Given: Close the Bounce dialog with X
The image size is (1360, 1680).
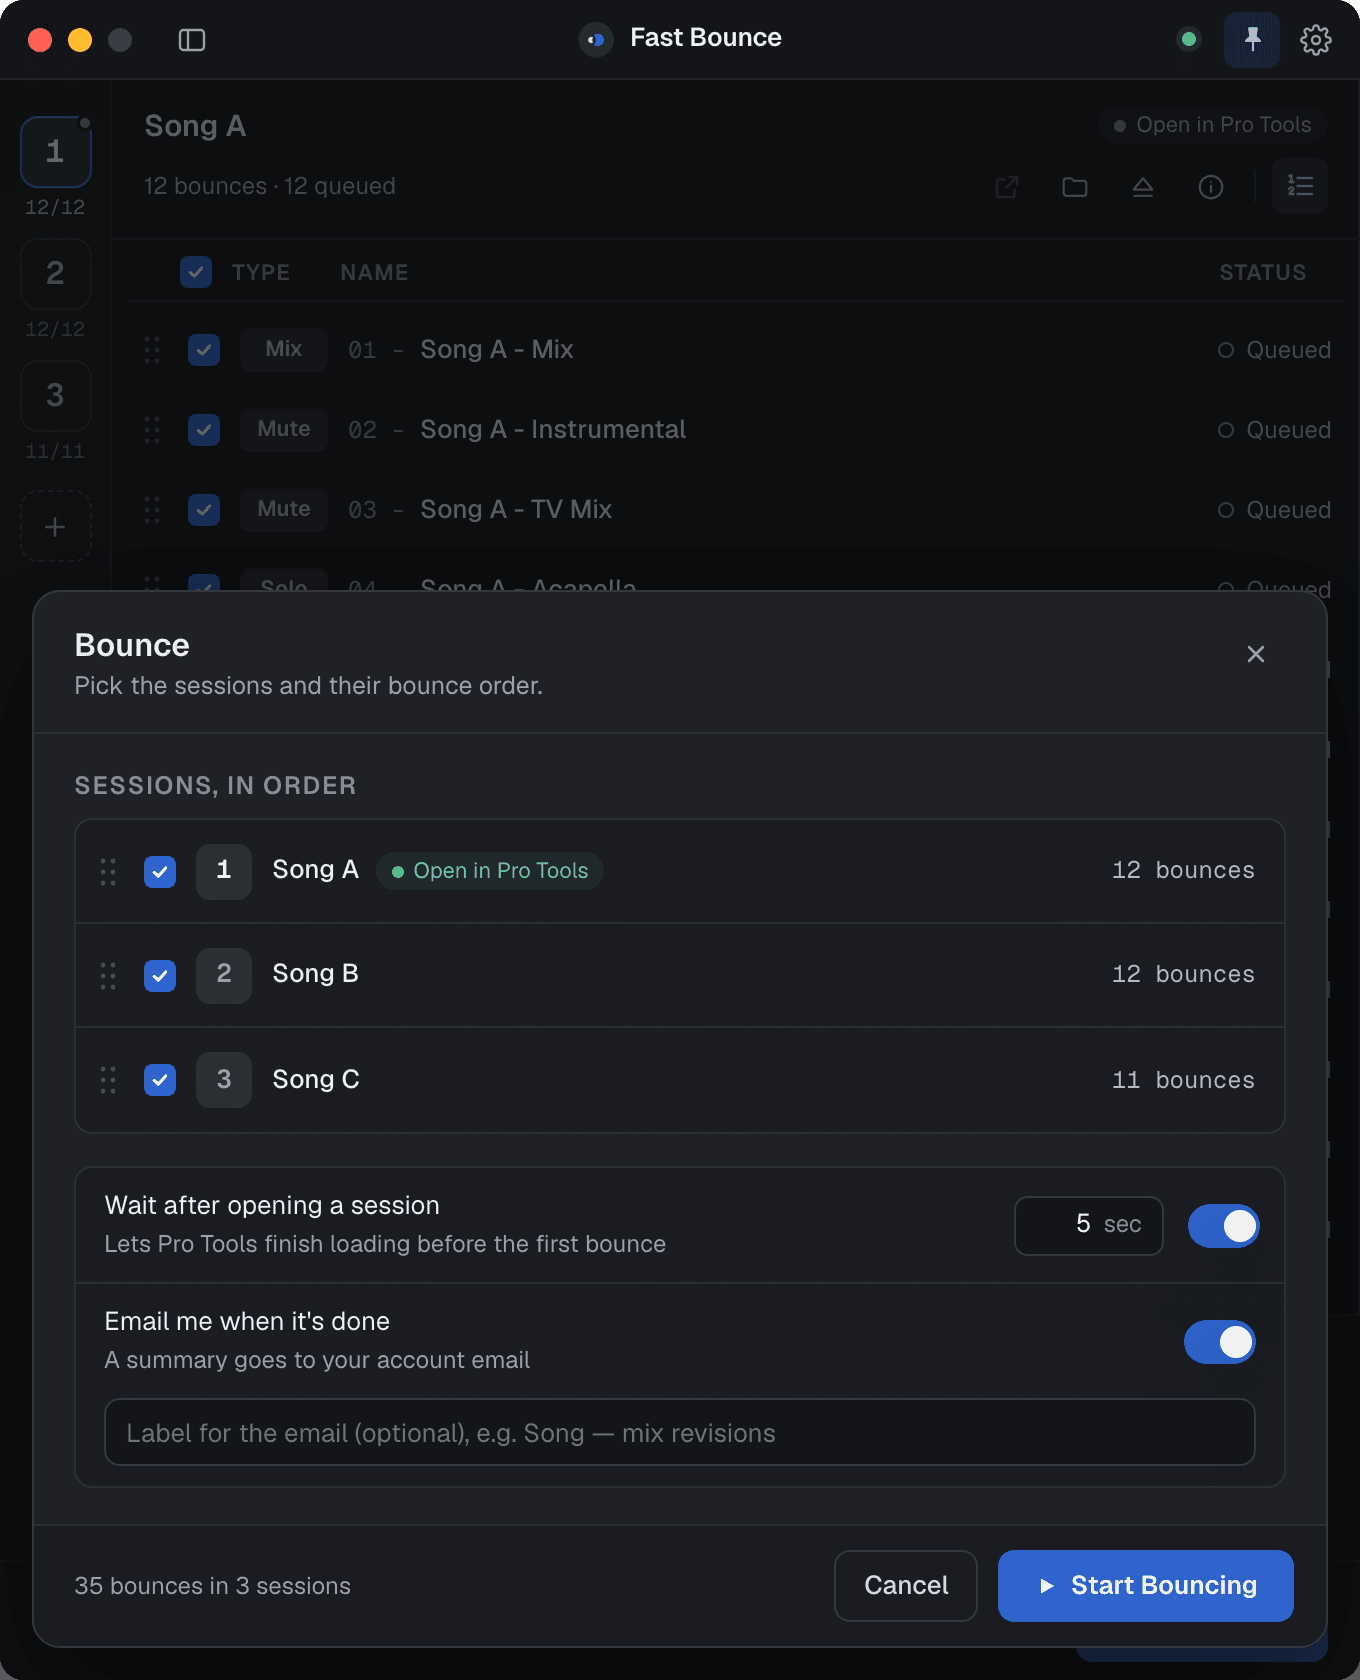Looking at the screenshot, I should pos(1256,654).
